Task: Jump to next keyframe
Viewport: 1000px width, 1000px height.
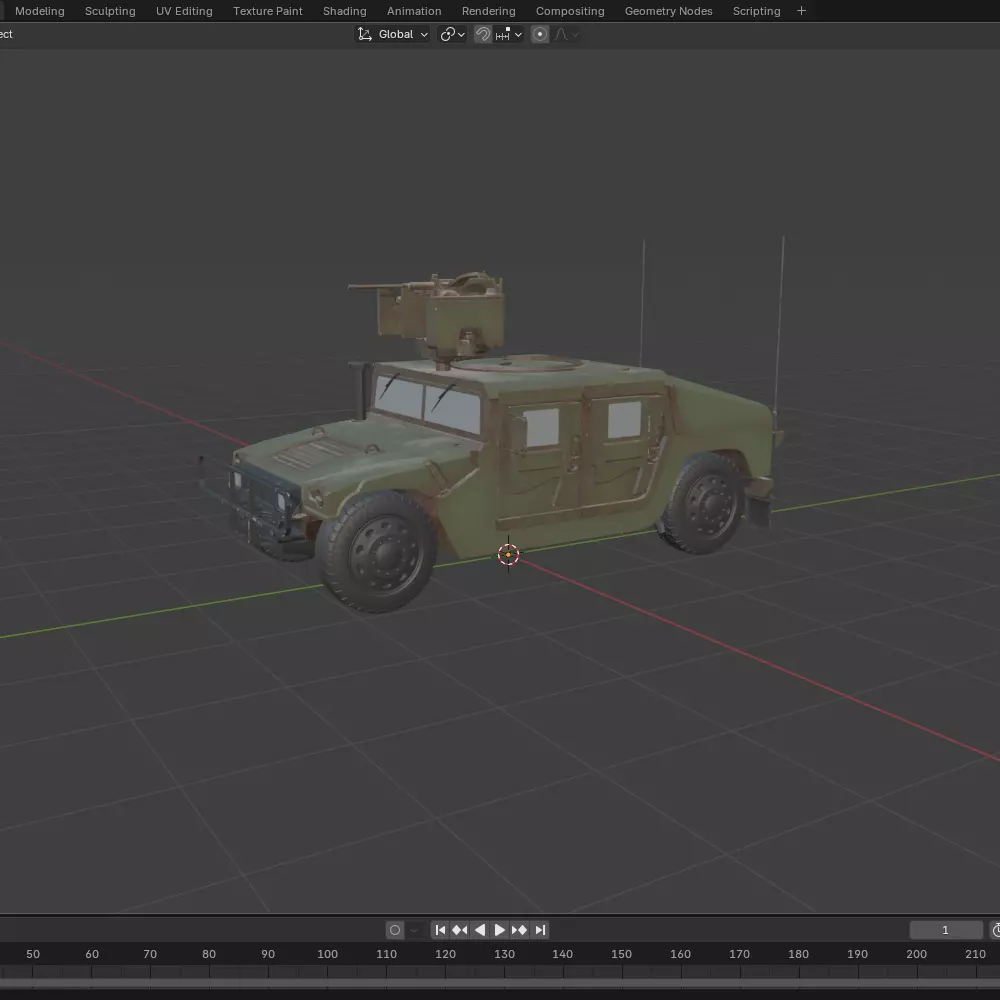Action: (519, 930)
